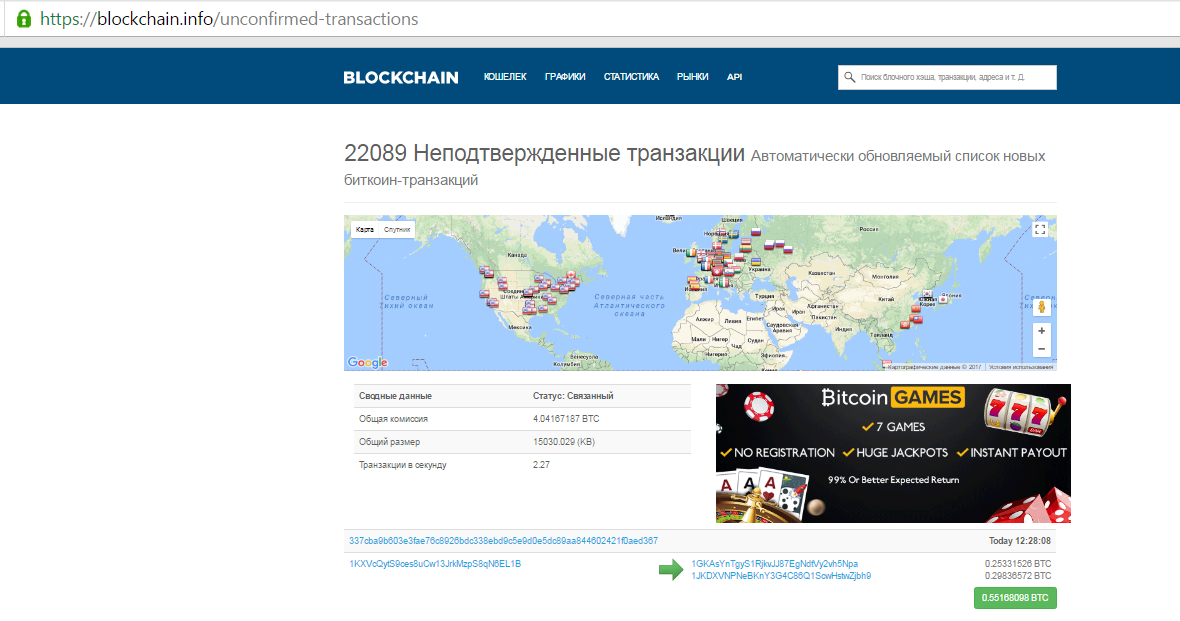Open transaction hash 337cba9b603e link
The width and height of the screenshot is (1180, 621).
[x=503, y=541]
